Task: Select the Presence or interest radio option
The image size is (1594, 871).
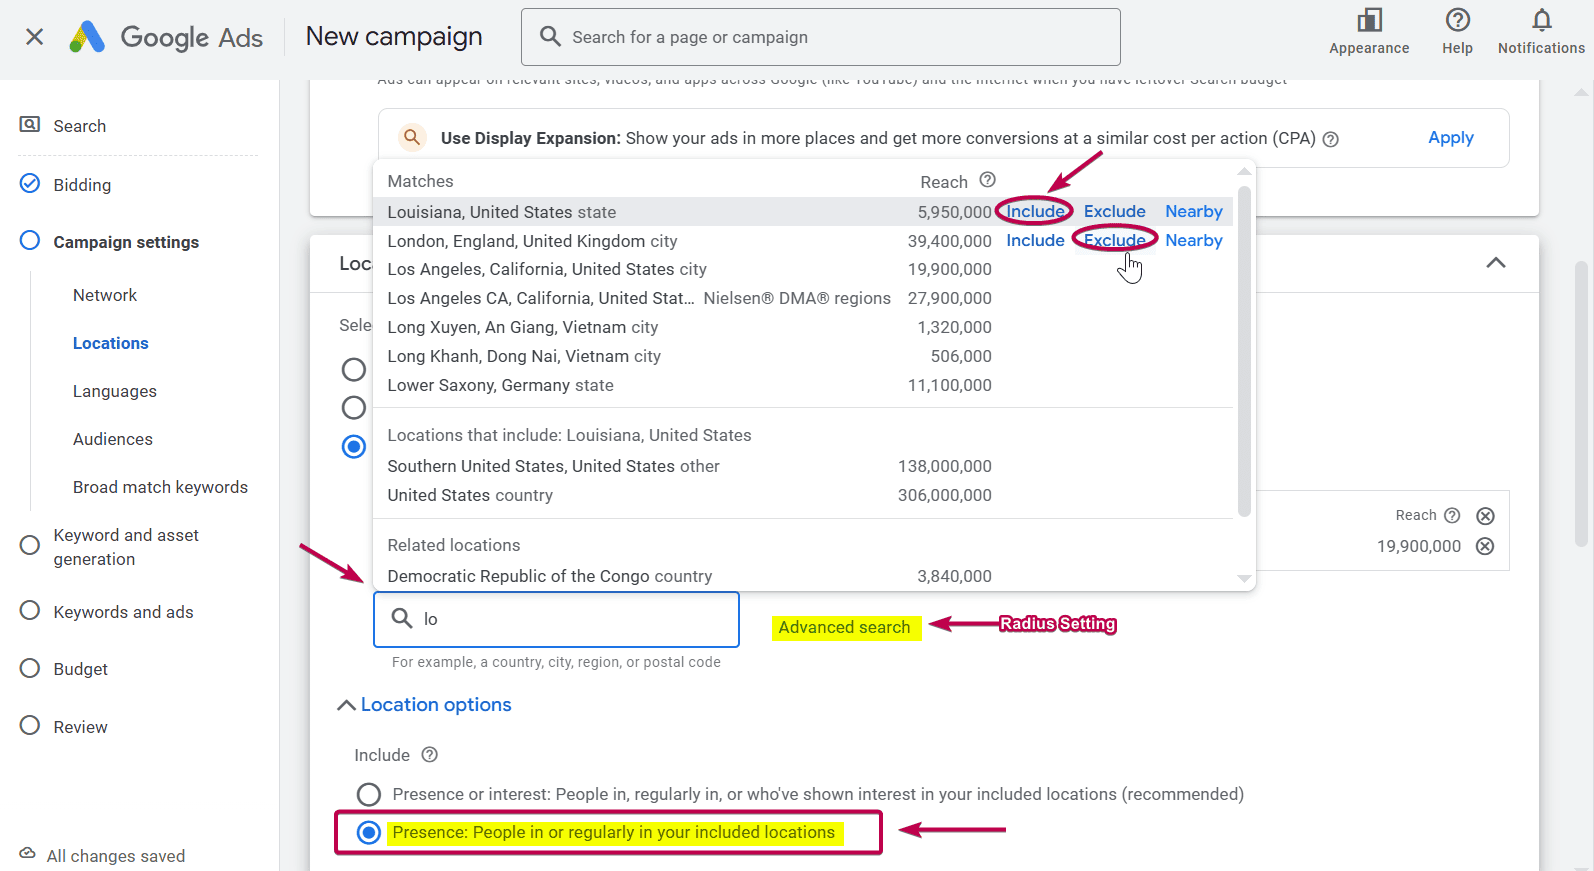Action: [x=369, y=794]
